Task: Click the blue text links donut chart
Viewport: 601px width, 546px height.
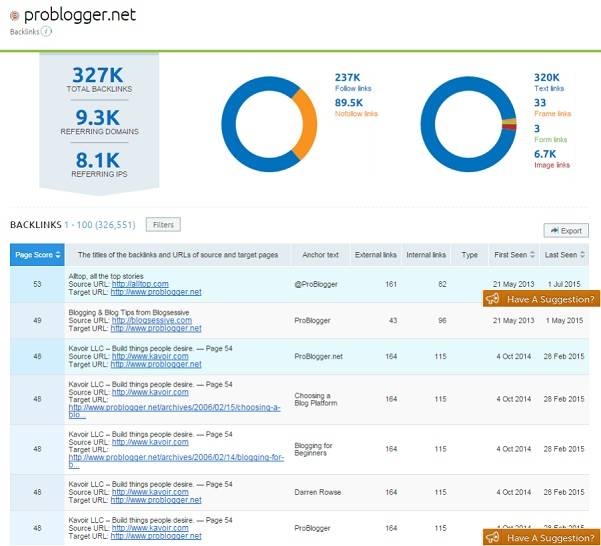Action: pyautogui.click(x=428, y=124)
